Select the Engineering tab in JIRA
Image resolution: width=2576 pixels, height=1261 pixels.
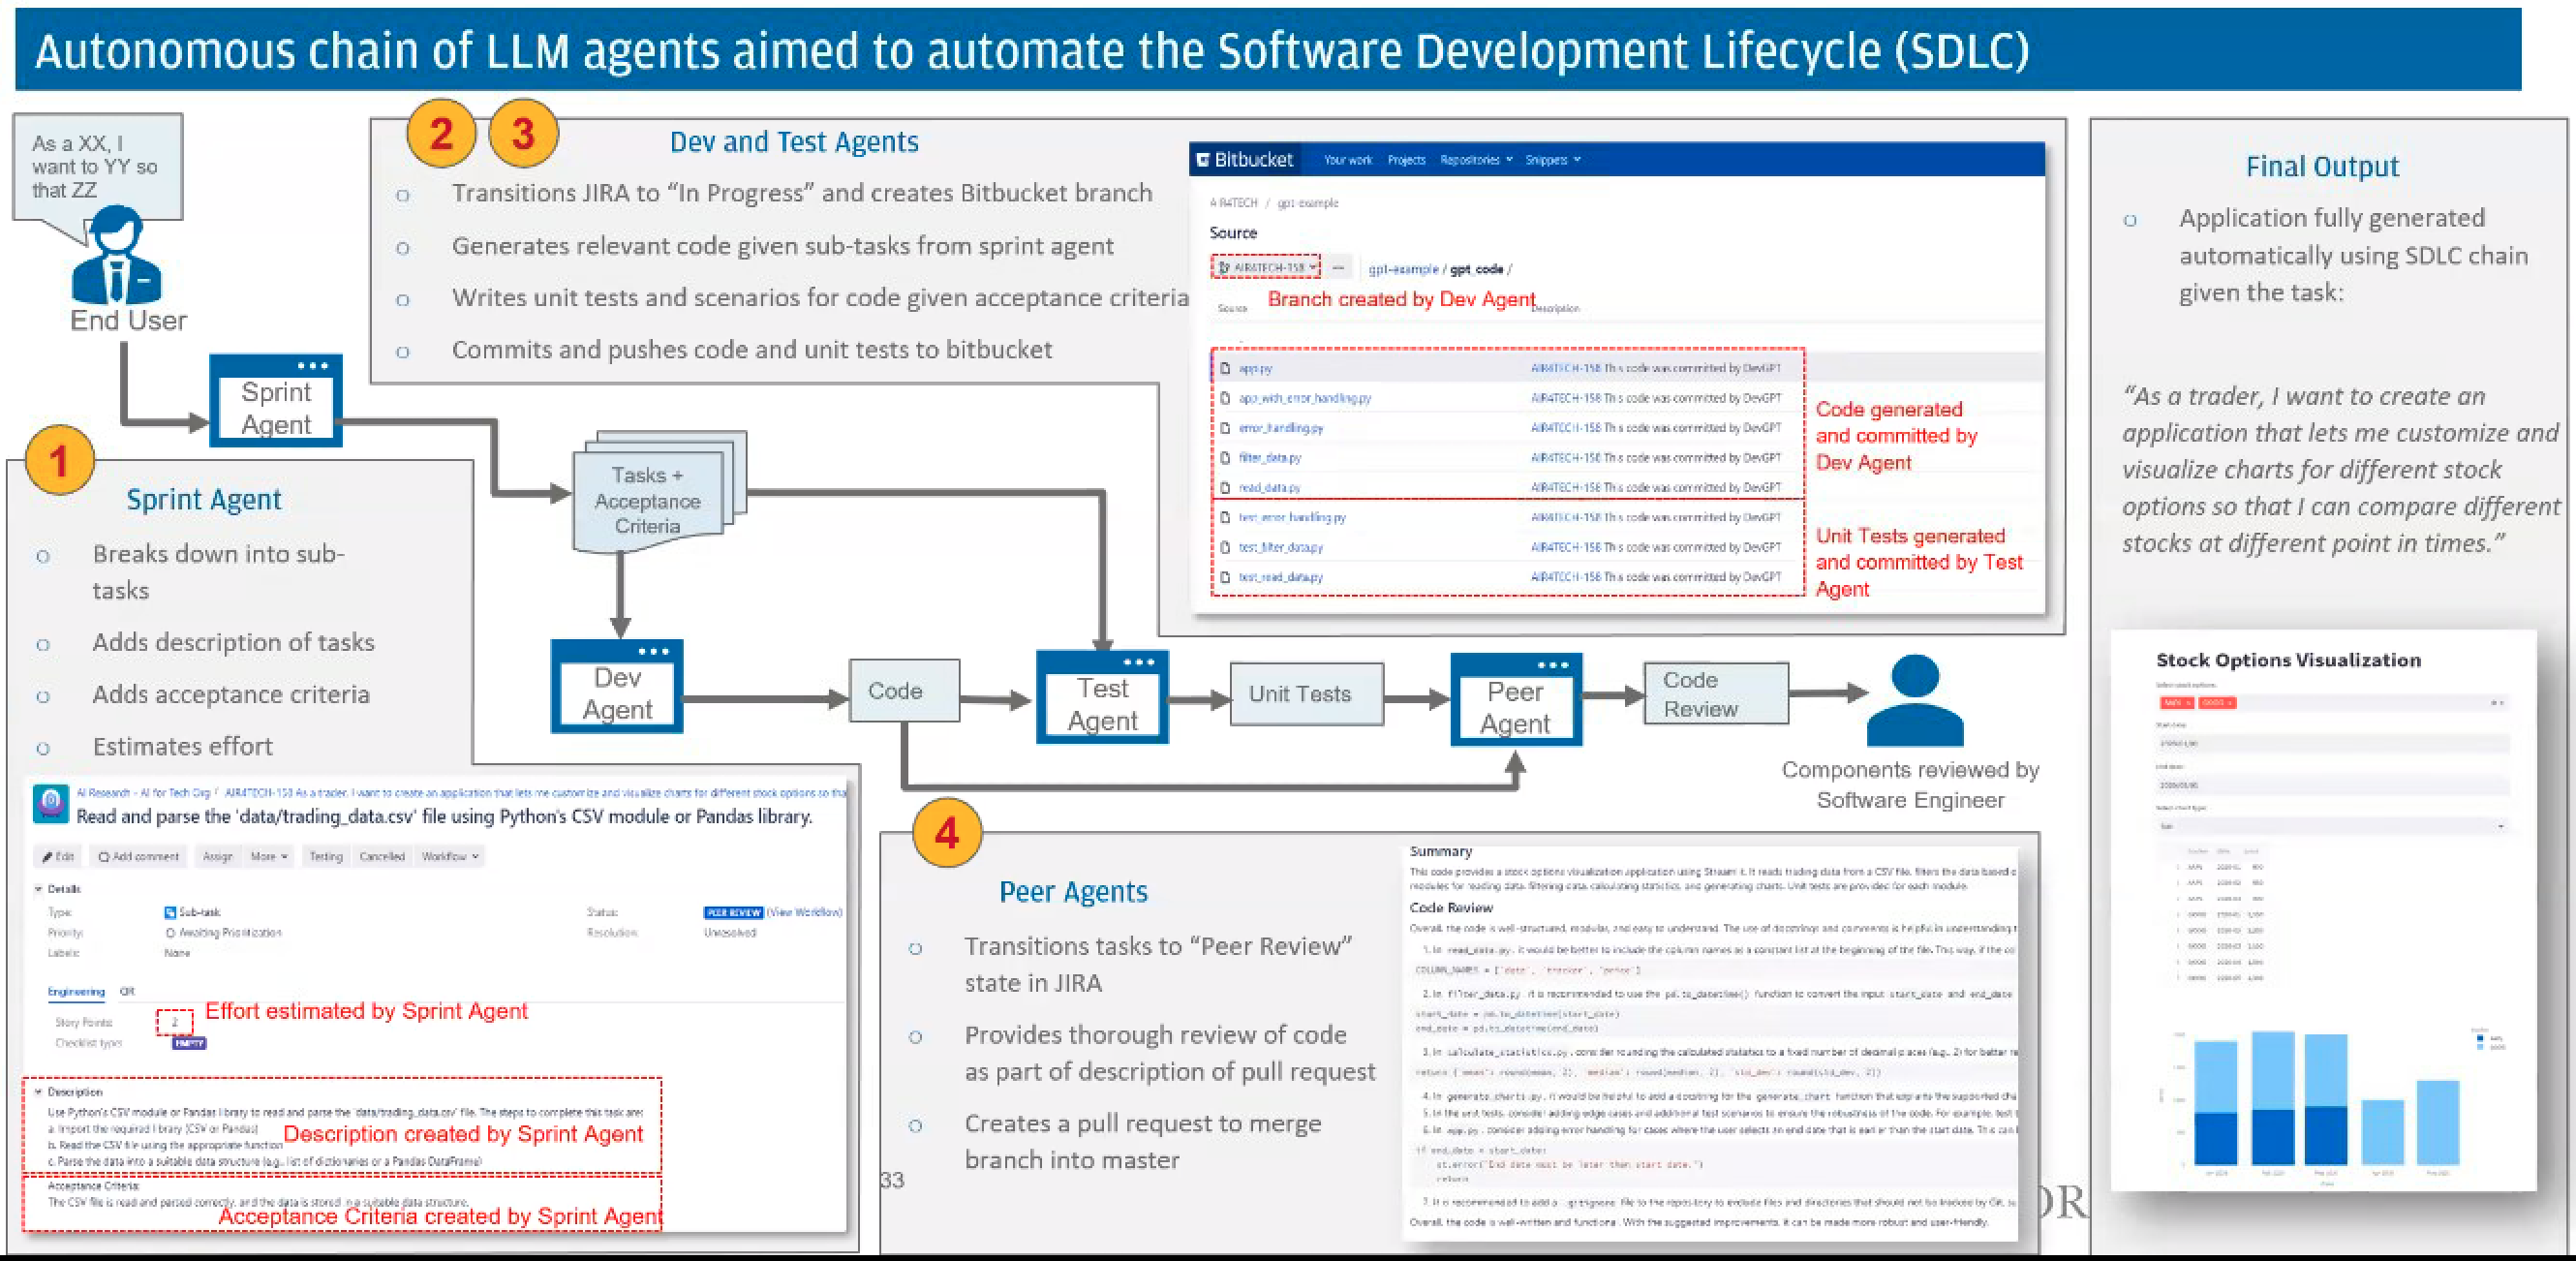76,992
